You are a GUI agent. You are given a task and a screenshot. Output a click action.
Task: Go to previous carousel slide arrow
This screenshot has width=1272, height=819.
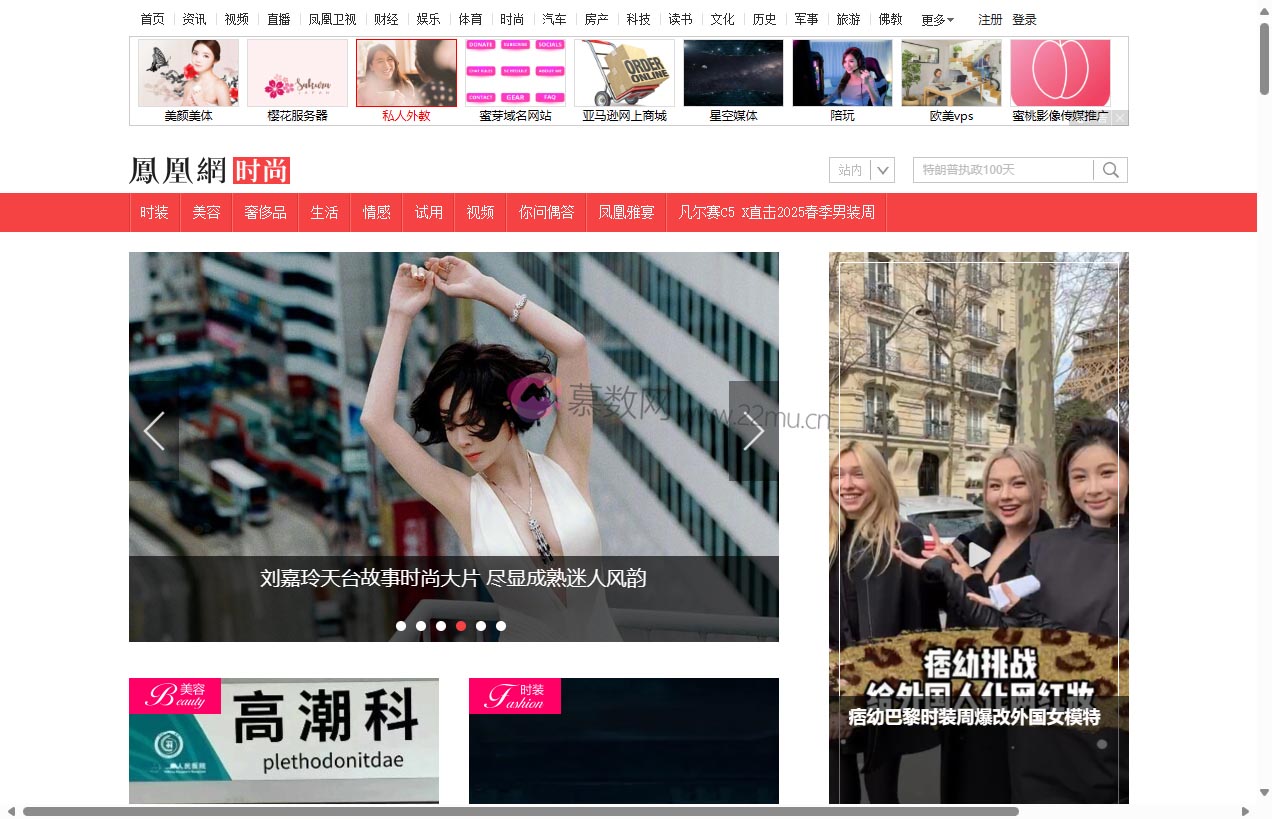coord(154,431)
